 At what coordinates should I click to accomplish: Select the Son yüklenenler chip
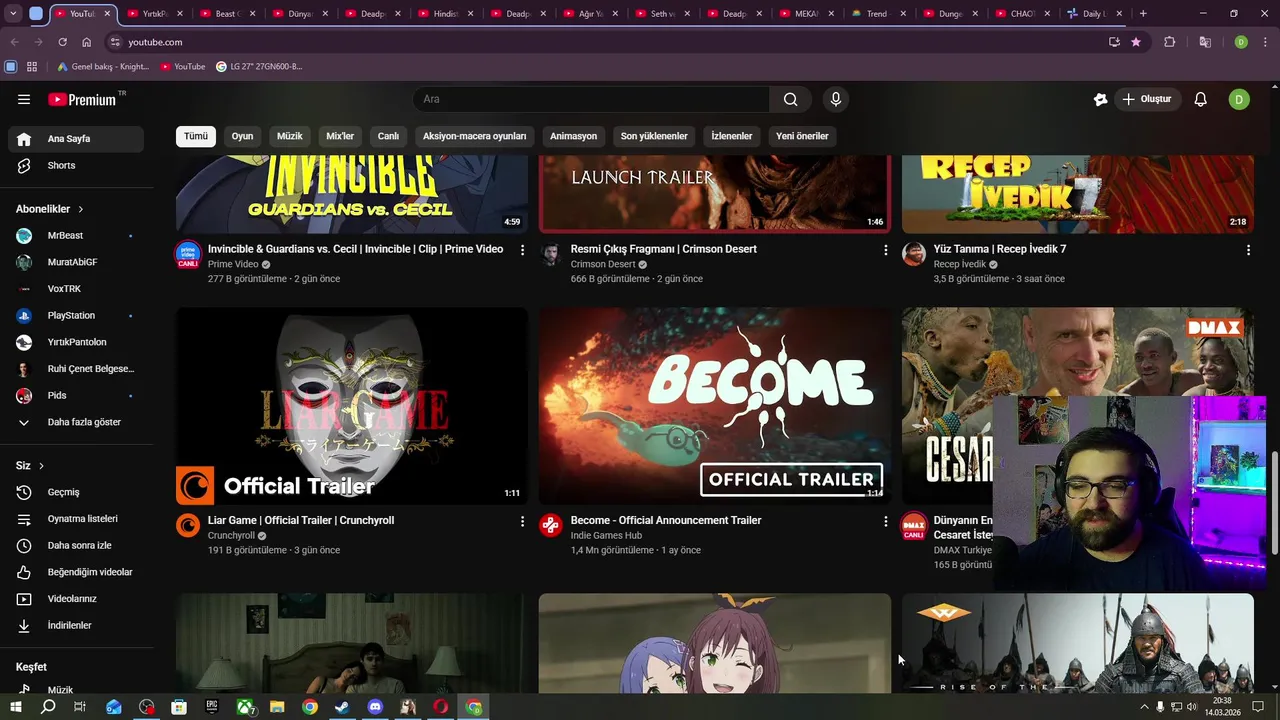(x=654, y=136)
